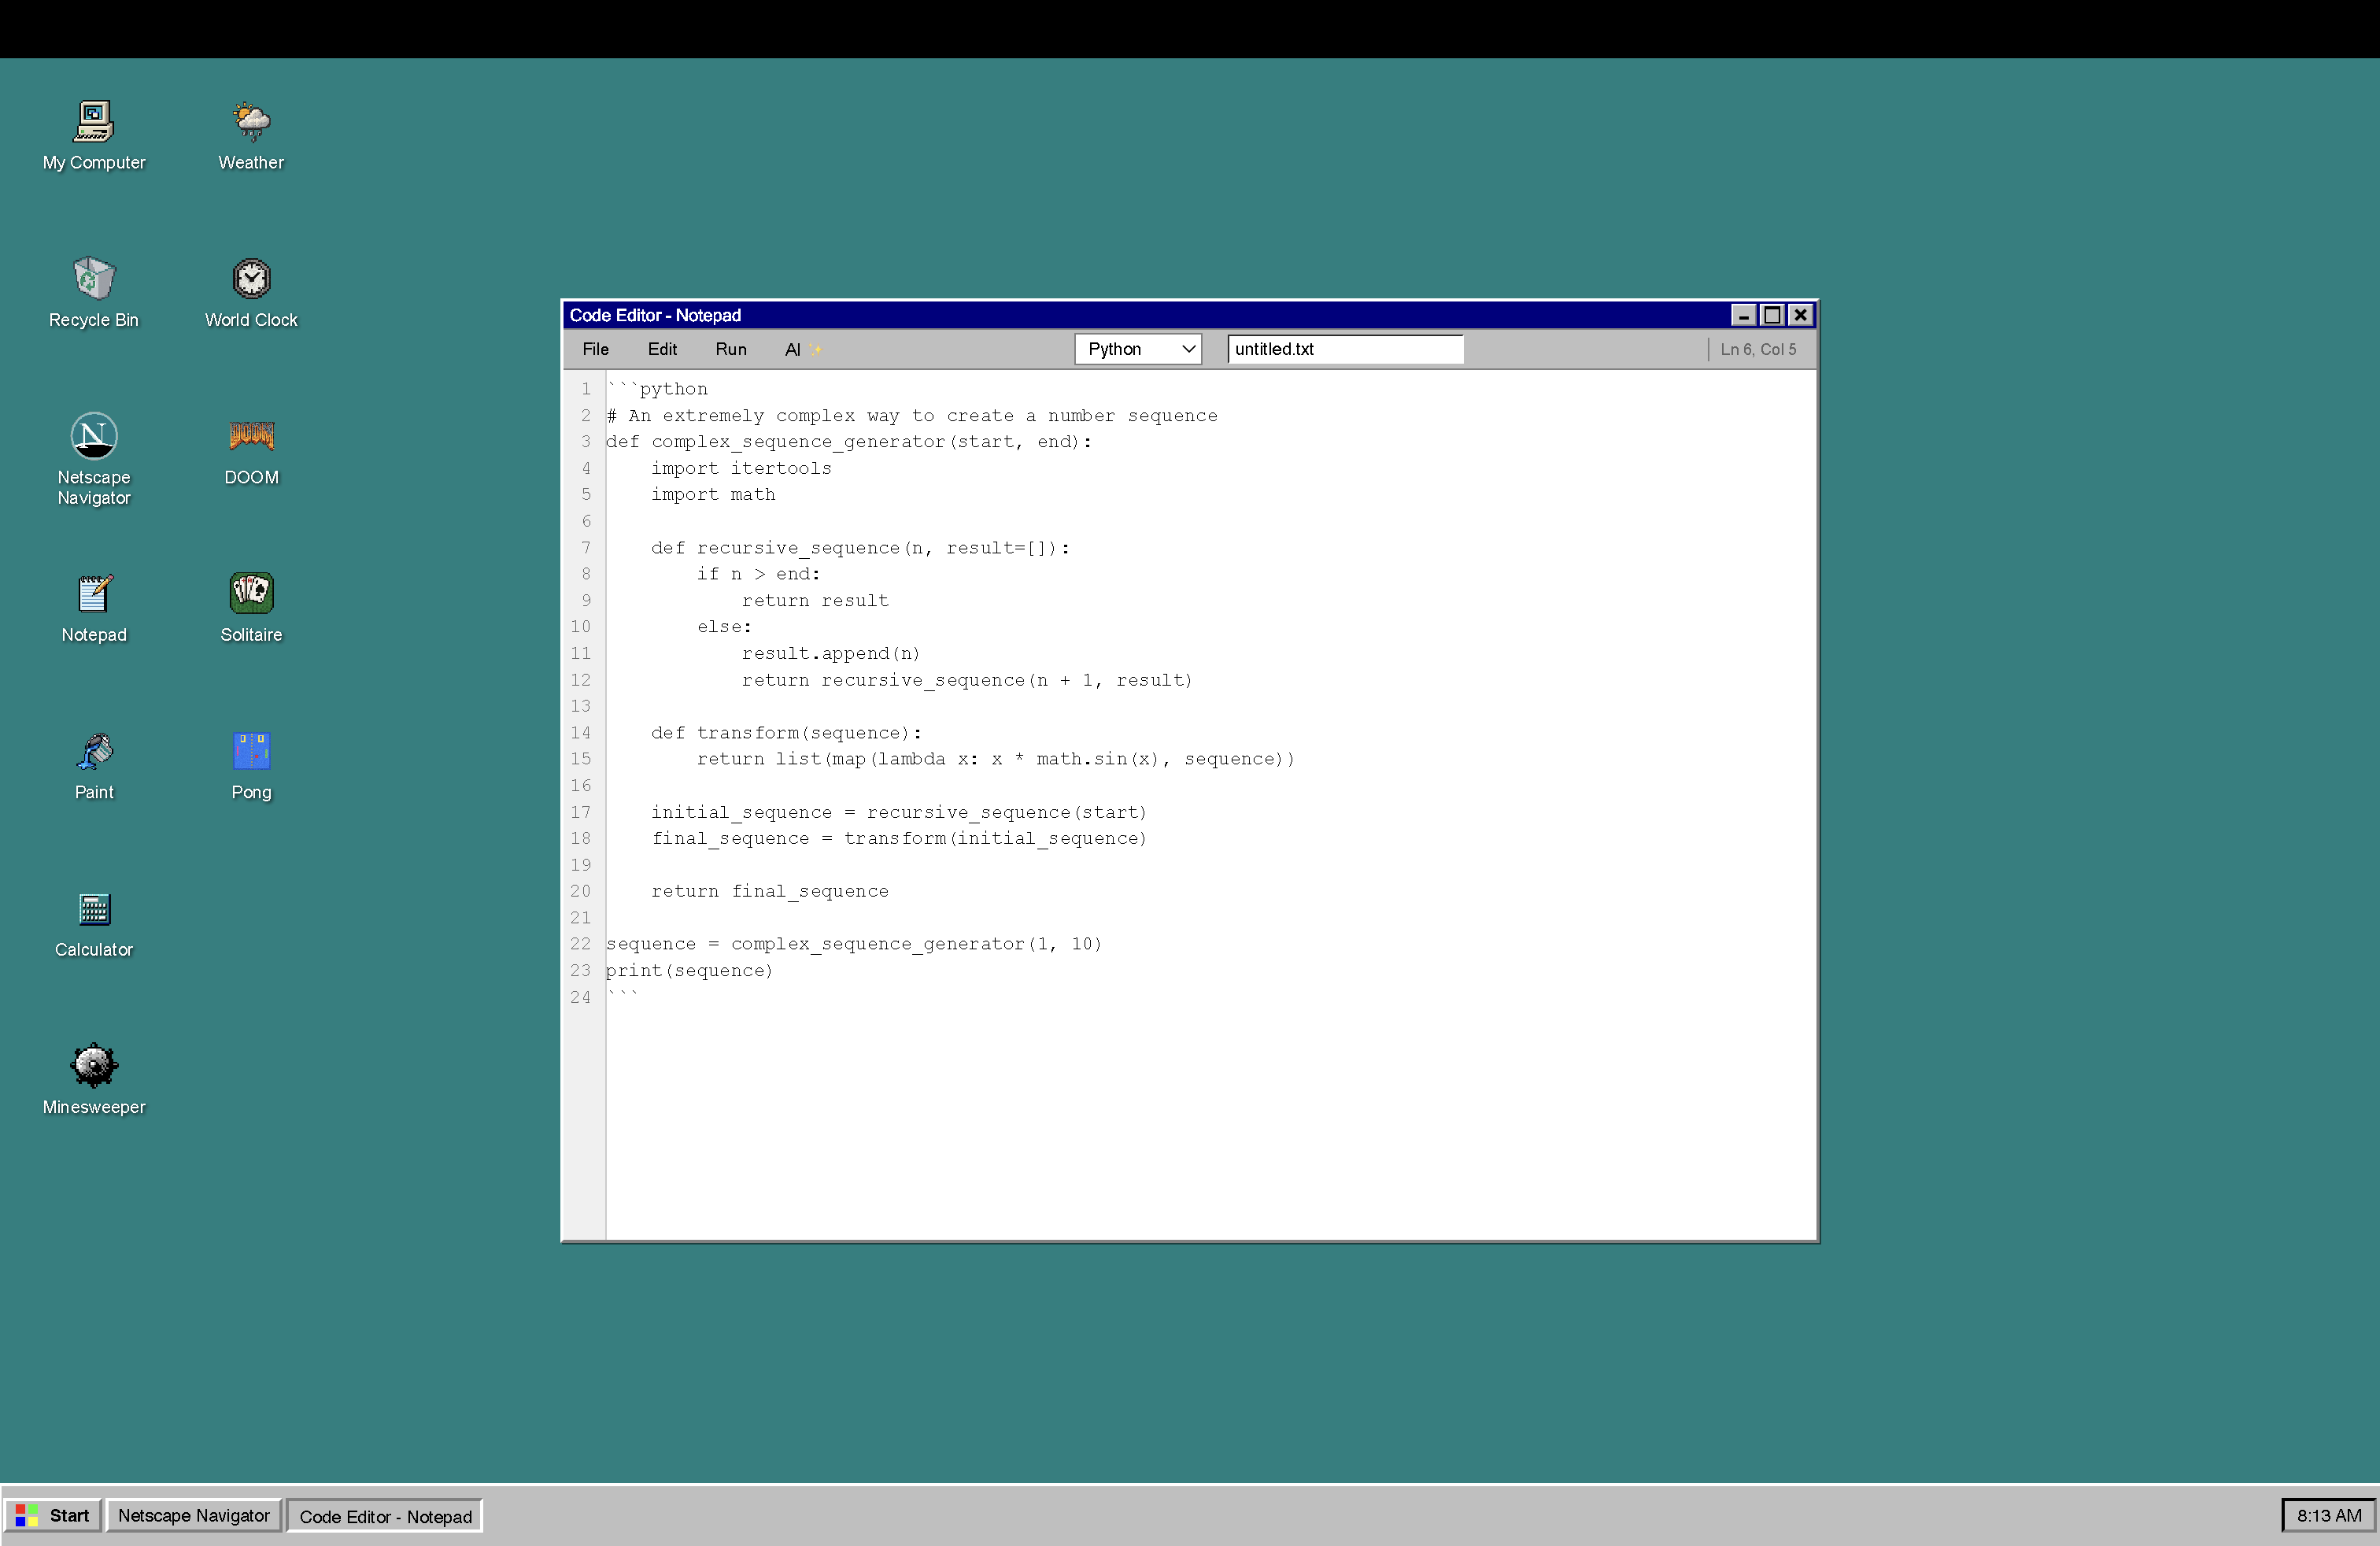This screenshot has height=1546, width=2380.
Task: Switch to Netscape Navigator in taskbar
Action: pos(194,1516)
